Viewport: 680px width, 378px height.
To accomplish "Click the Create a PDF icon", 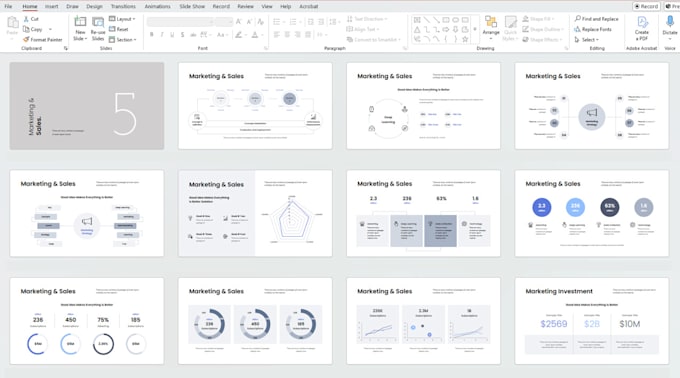I will [x=642, y=22].
